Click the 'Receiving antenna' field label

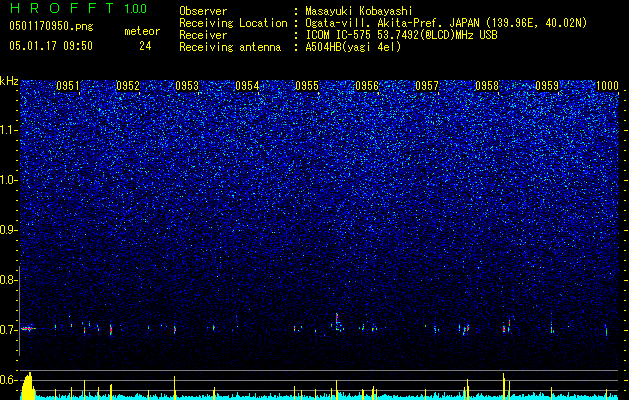[x=230, y=47]
